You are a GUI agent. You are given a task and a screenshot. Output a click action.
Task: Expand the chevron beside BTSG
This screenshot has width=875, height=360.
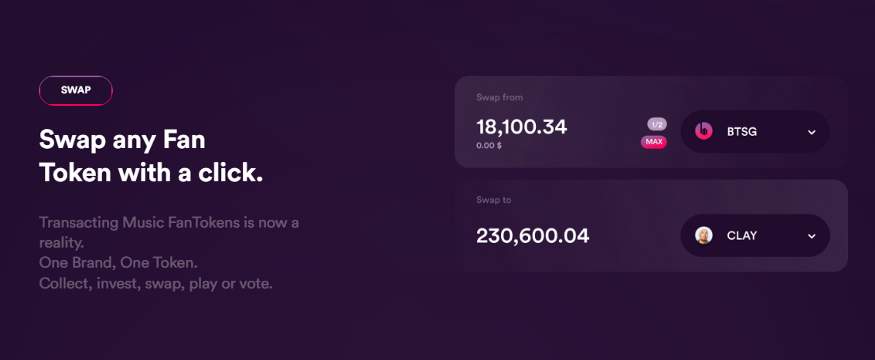point(812,132)
